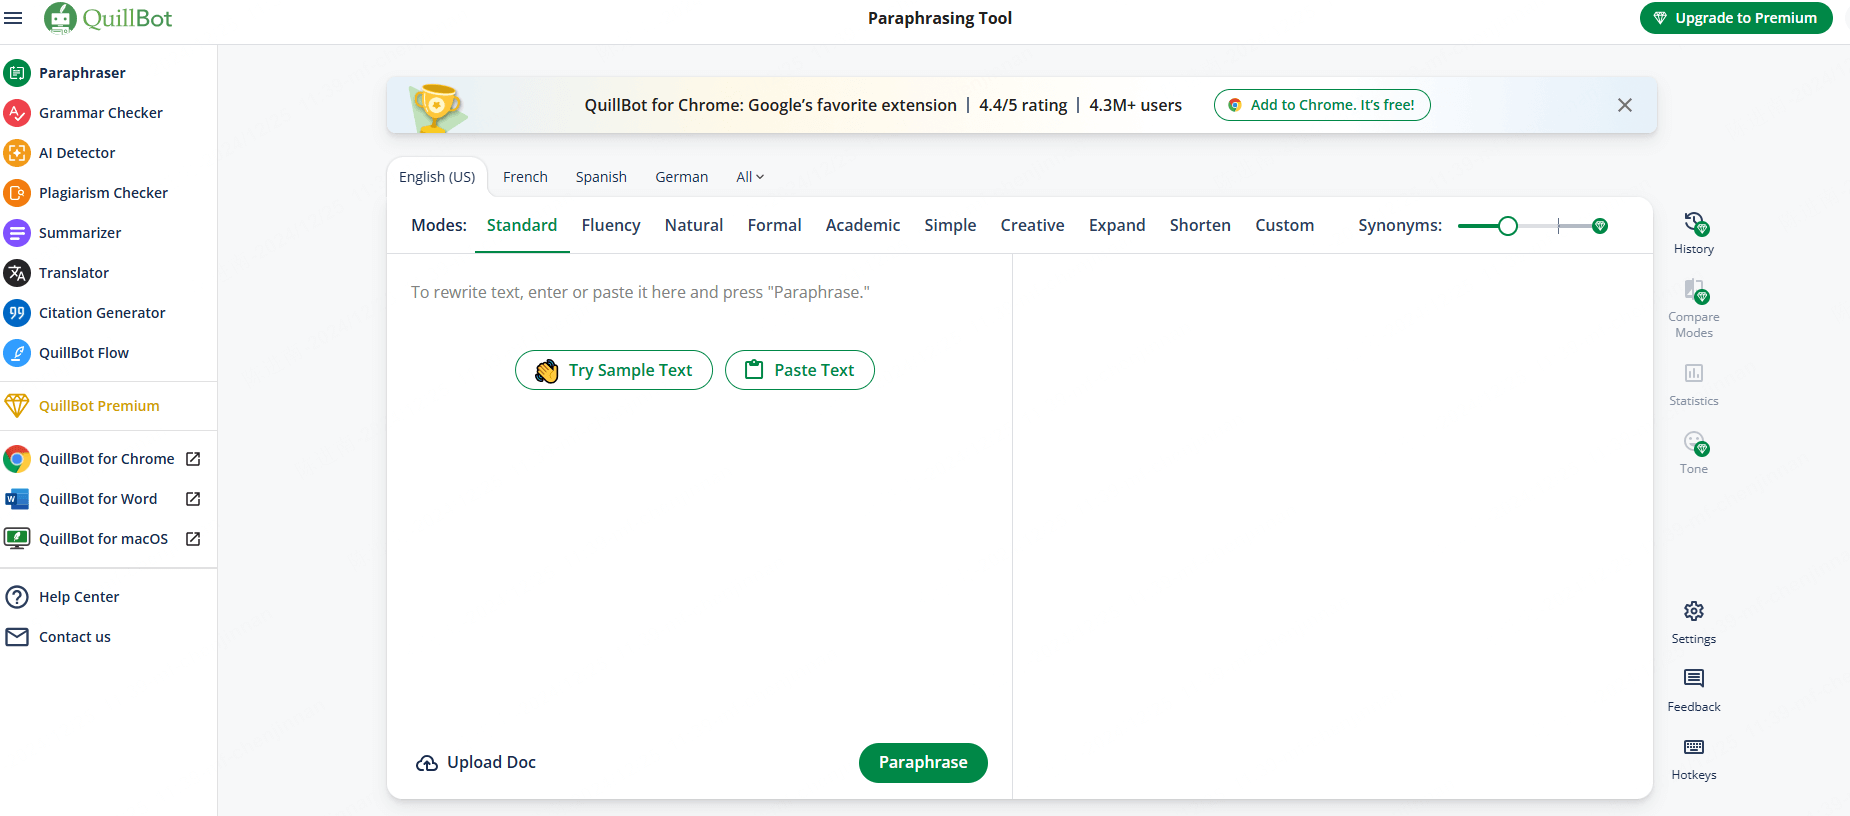Viewport: 1850px width, 816px height.
Task: Open Settings gear icon
Action: coord(1694,611)
